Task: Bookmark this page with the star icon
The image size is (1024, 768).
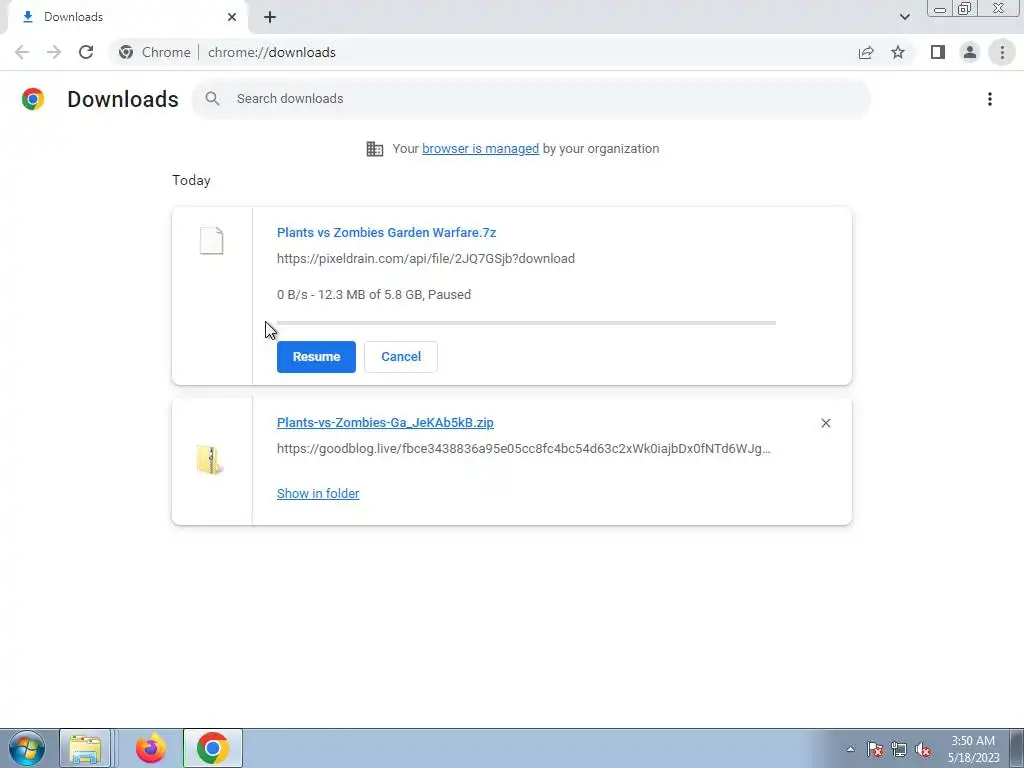Action: tap(898, 52)
